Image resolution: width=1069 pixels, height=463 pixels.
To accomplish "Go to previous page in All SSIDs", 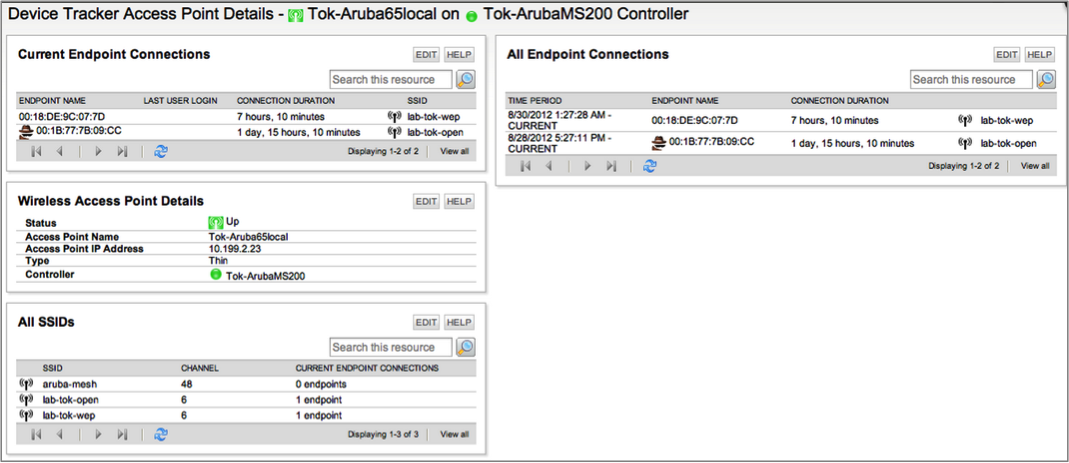I will tap(59, 434).
